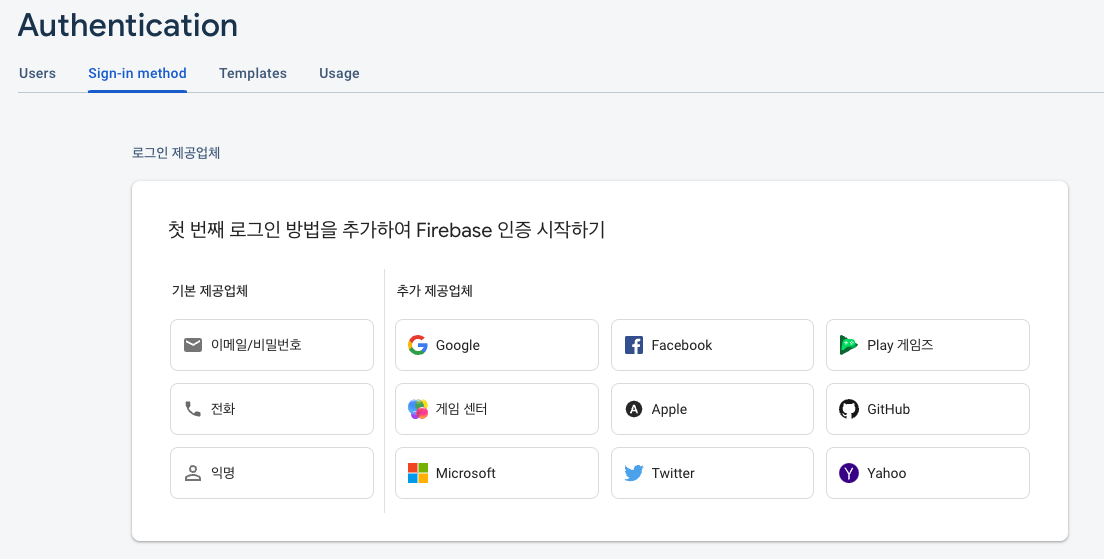Open the 게임 센터 provider
The width and height of the screenshot is (1104, 559).
(x=496, y=409)
